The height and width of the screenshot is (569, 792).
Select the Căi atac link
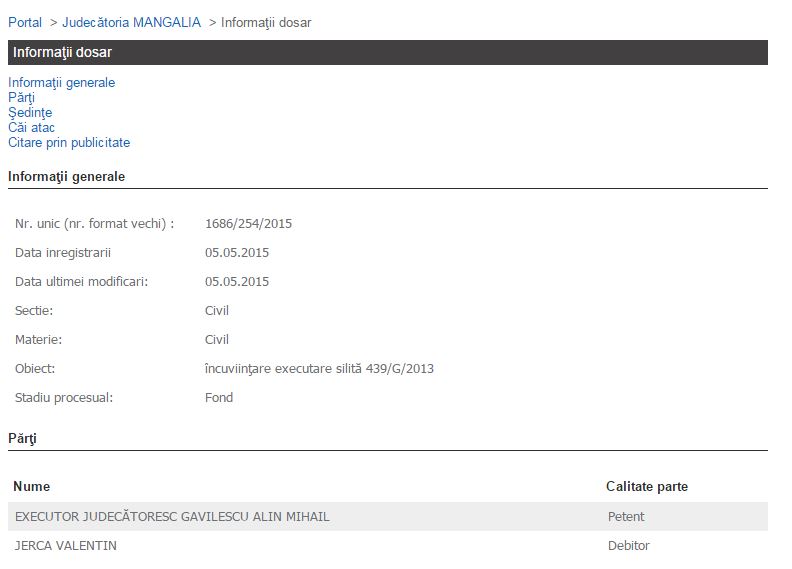(x=31, y=127)
